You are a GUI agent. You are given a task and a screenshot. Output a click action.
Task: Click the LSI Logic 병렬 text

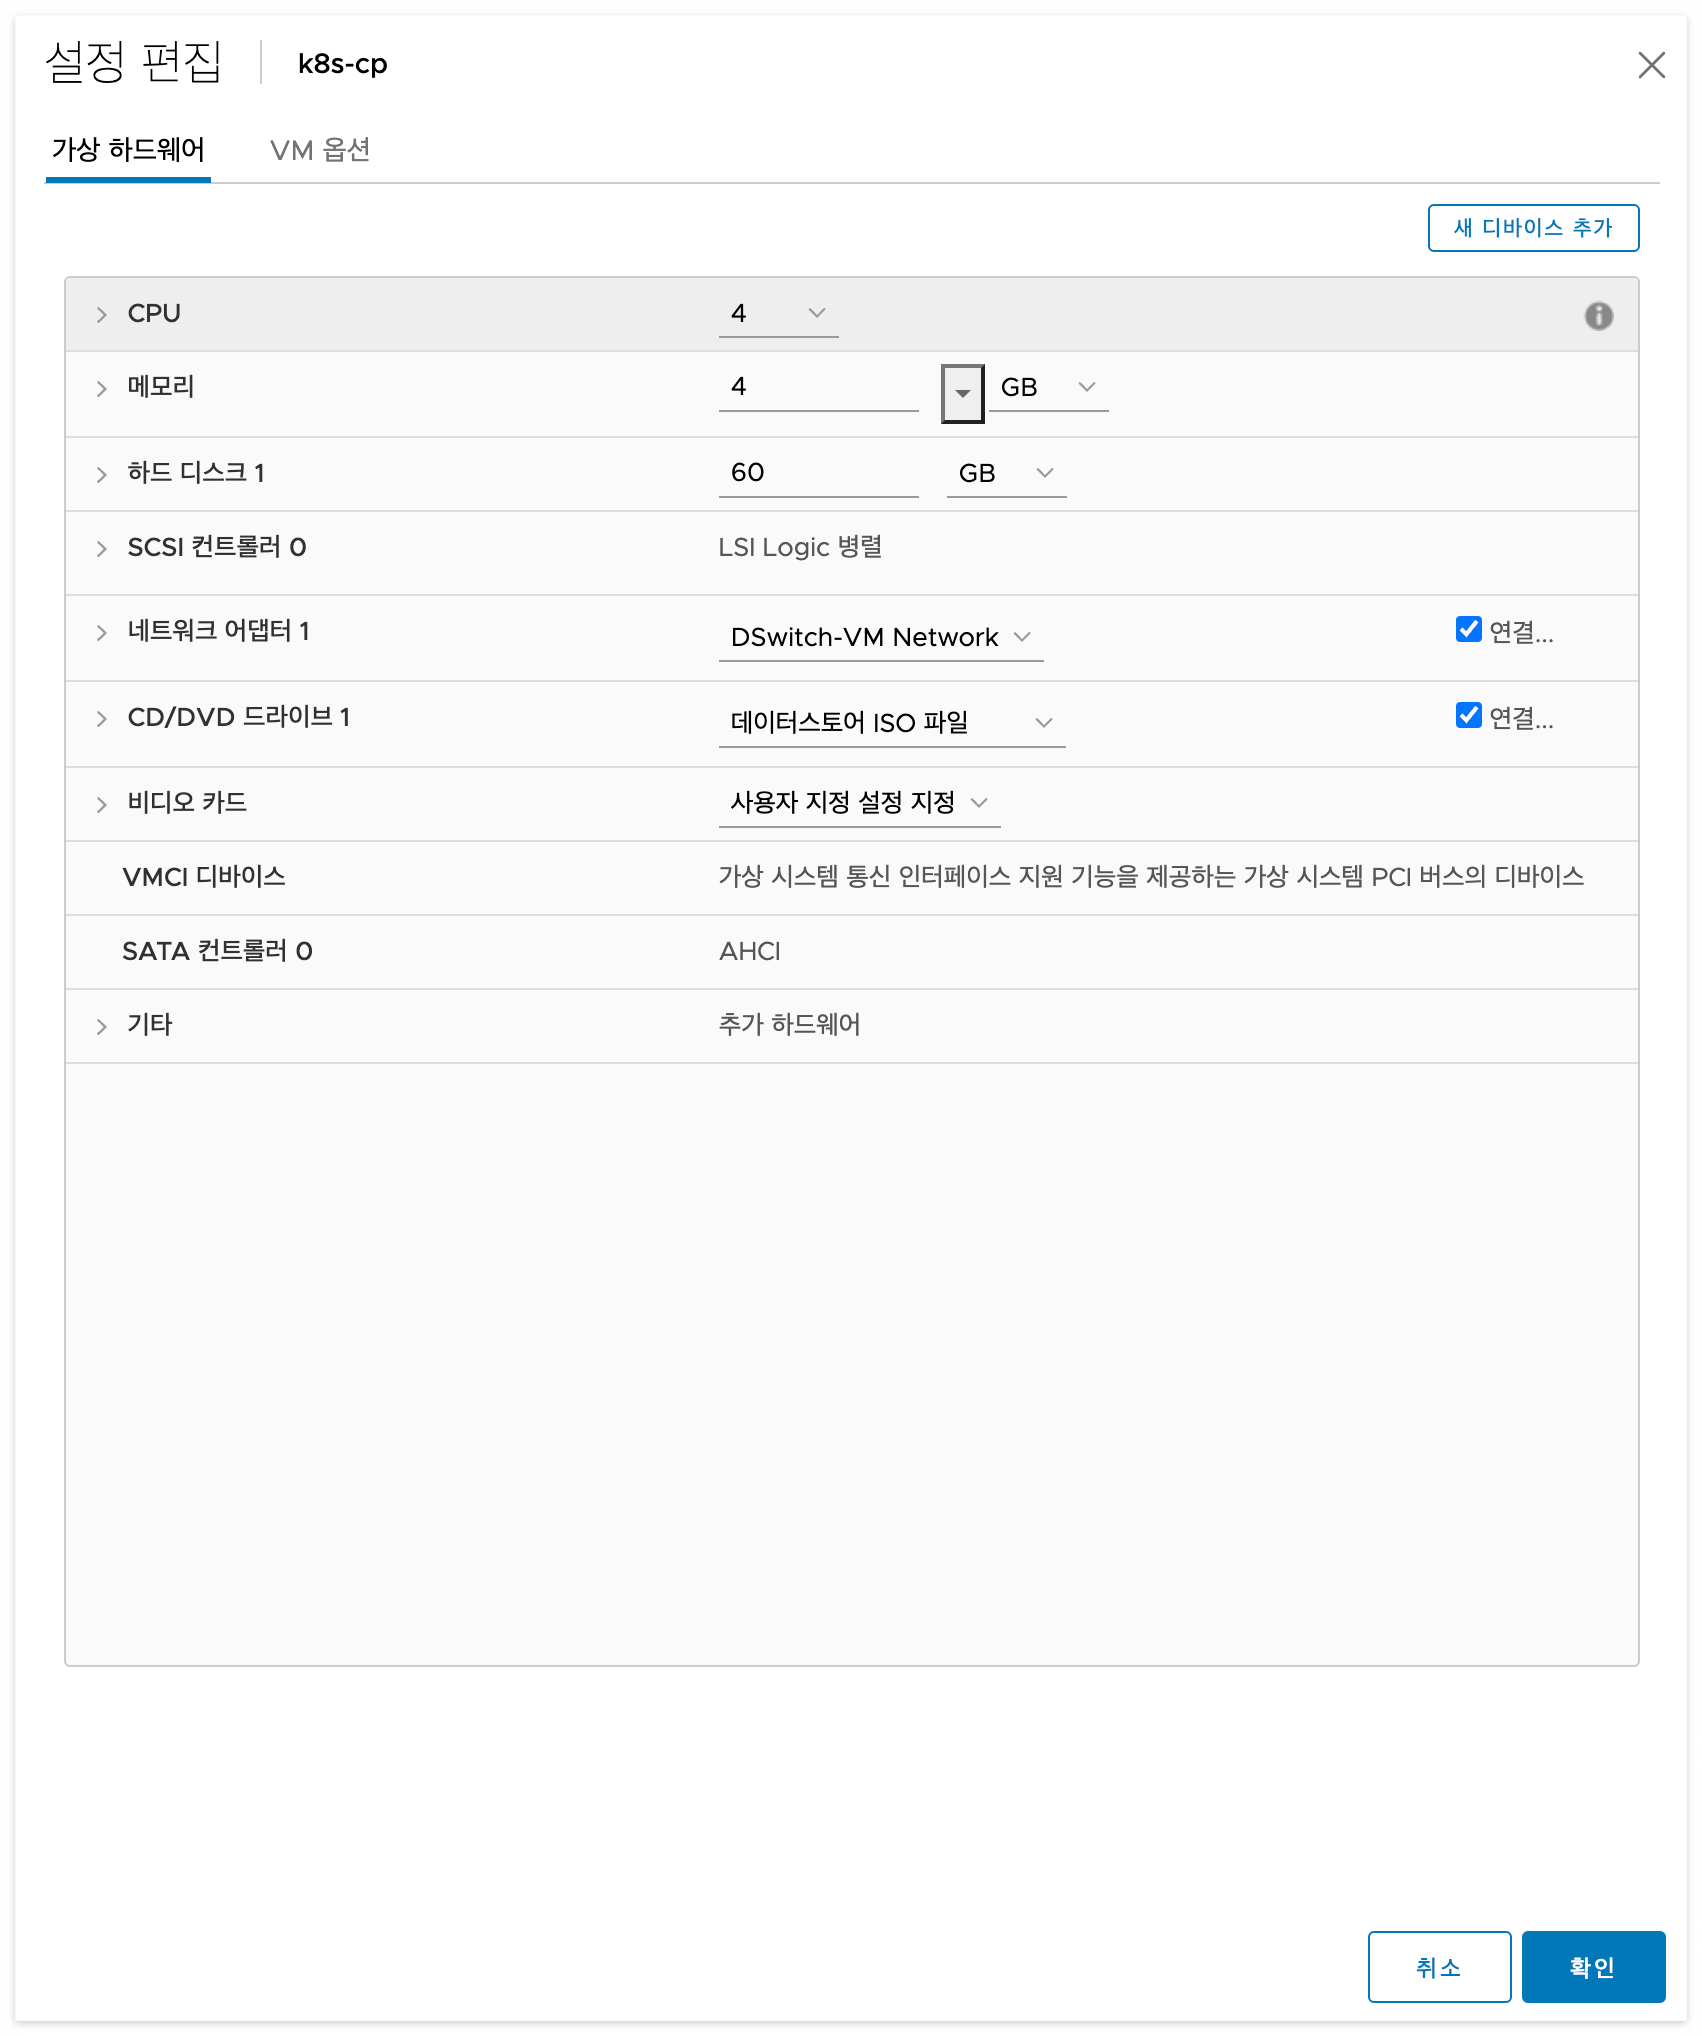[x=800, y=547]
